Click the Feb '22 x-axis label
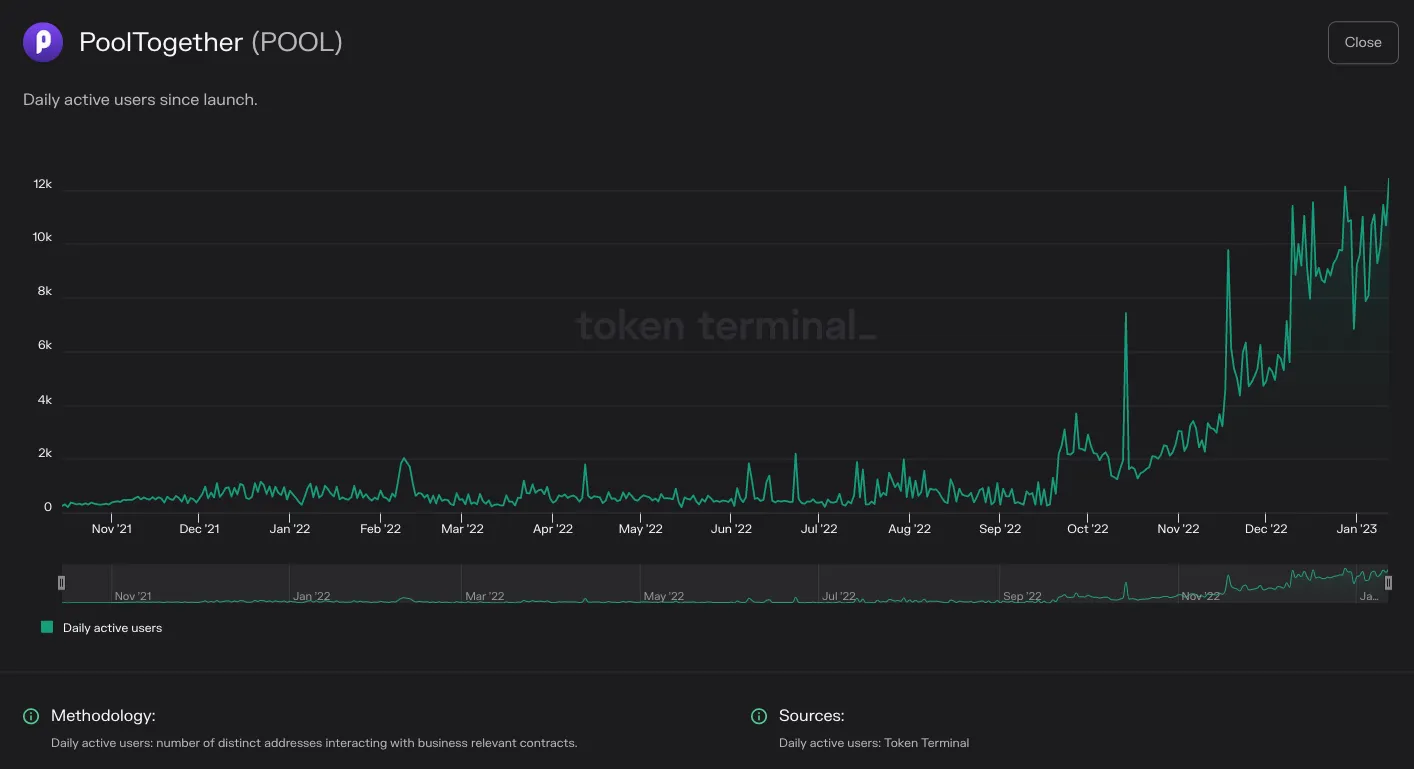Viewport: 1414px width, 769px height. point(380,529)
